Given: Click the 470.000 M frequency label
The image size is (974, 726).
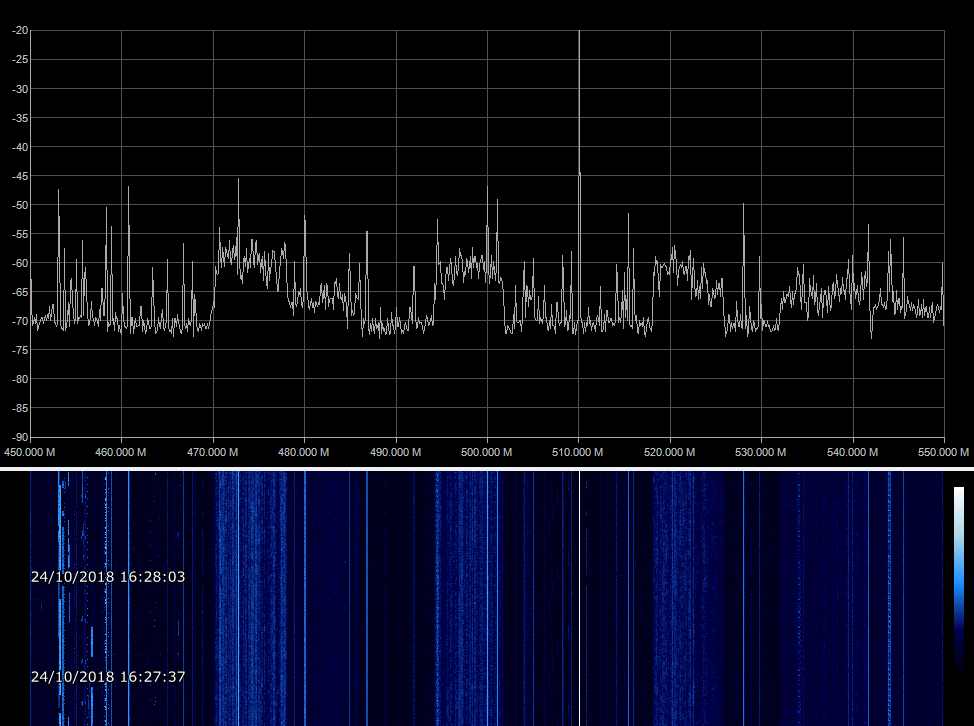Looking at the screenshot, I should tap(212, 452).
